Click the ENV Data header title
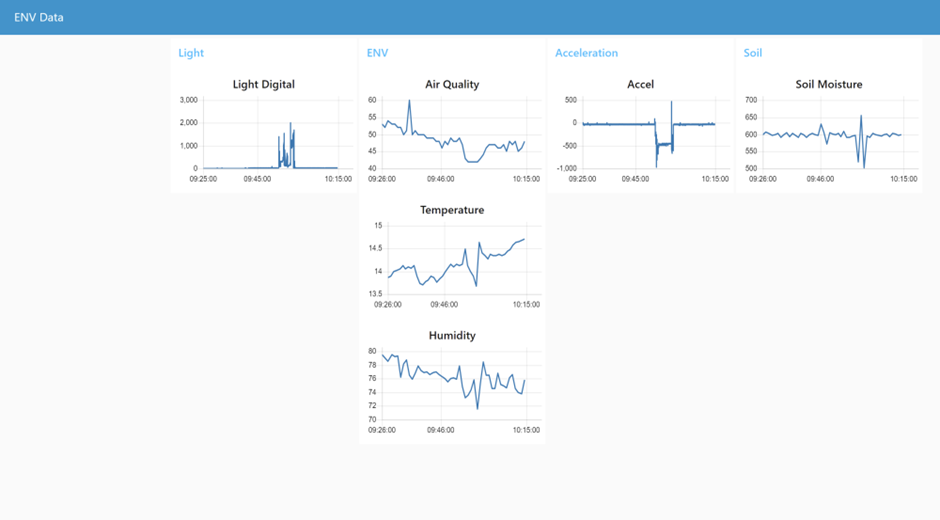Viewport: 940px width, 520px height. (x=39, y=17)
